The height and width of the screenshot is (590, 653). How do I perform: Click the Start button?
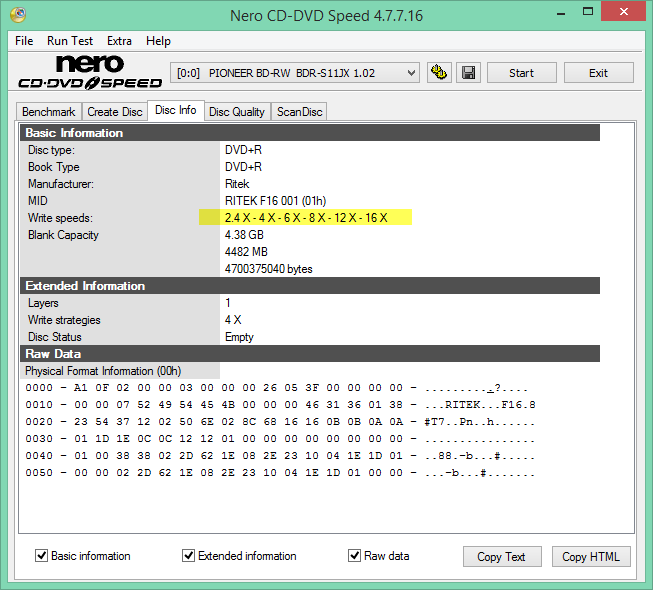521,73
